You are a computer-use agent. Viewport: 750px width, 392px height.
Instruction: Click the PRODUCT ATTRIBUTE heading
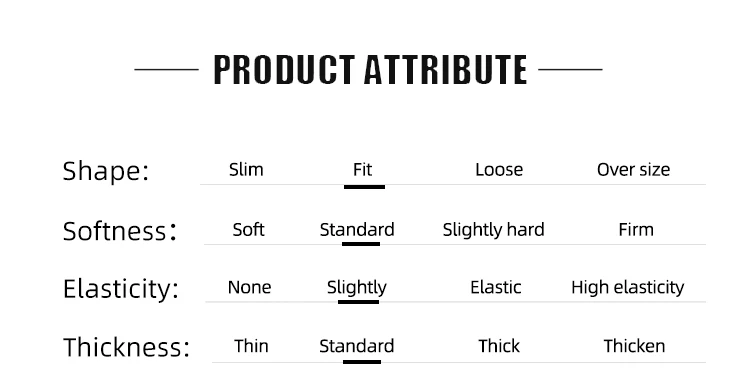tap(370, 70)
